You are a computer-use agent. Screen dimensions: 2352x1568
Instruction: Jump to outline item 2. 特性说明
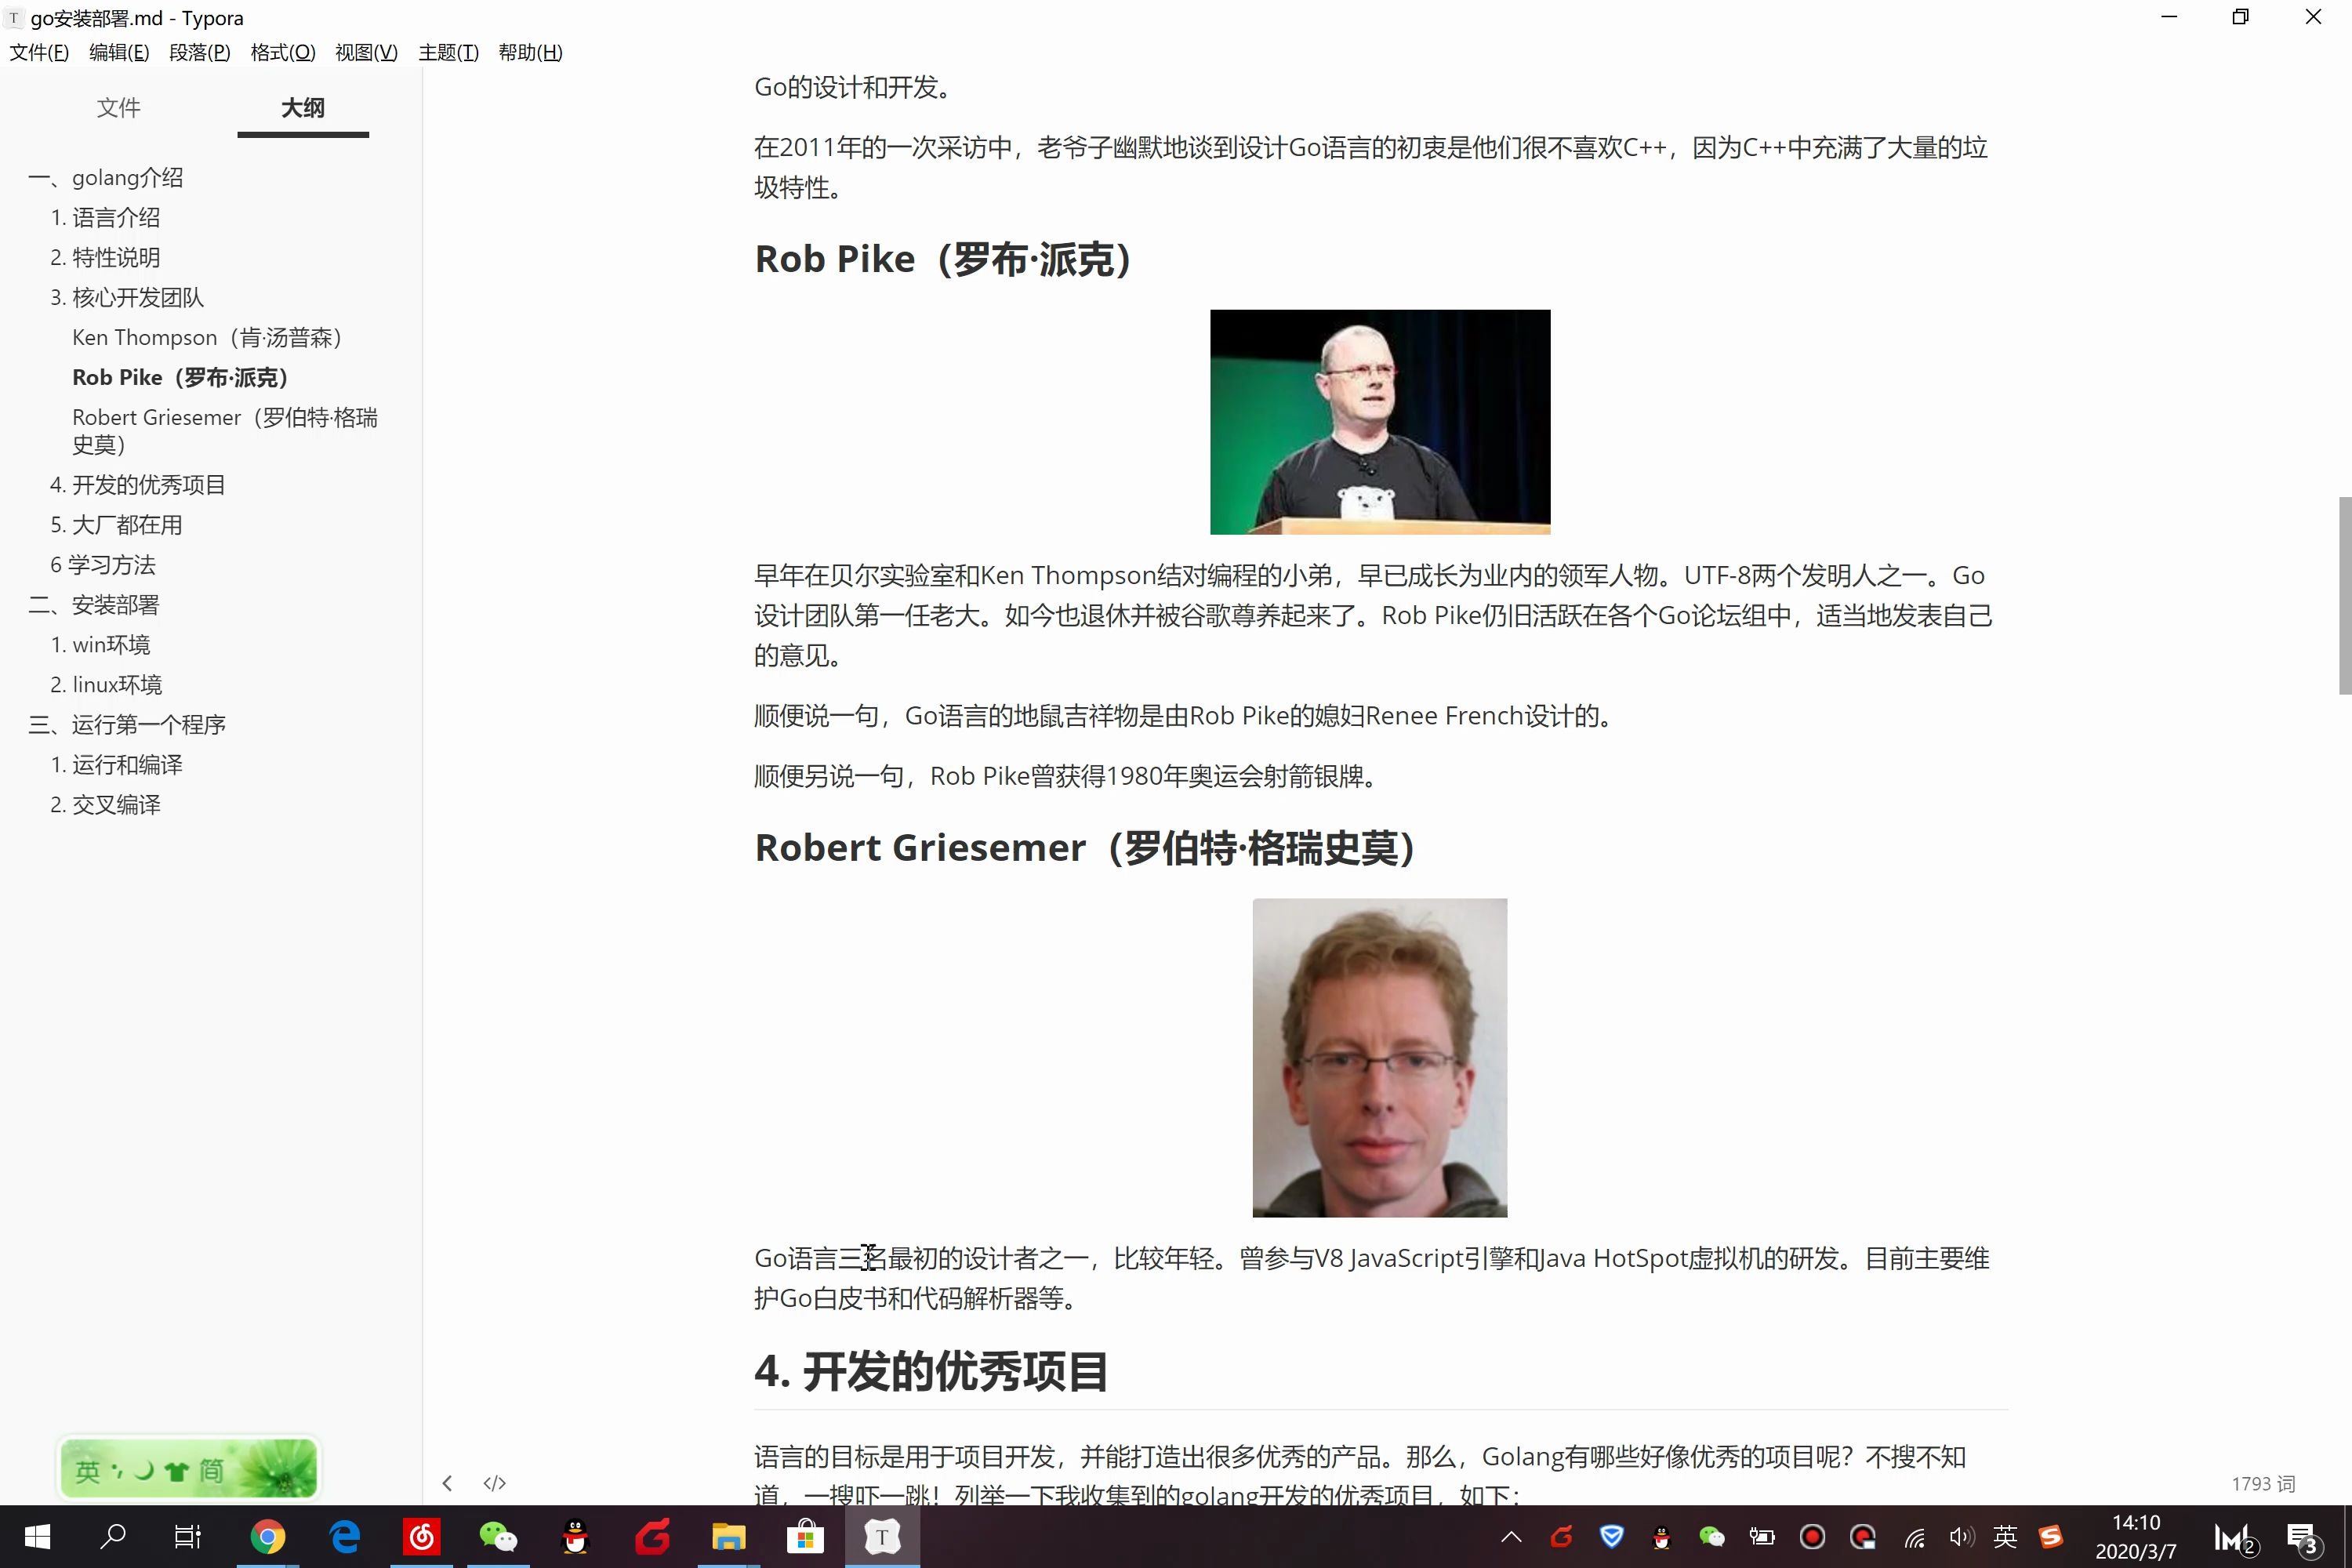[x=105, y=258]
